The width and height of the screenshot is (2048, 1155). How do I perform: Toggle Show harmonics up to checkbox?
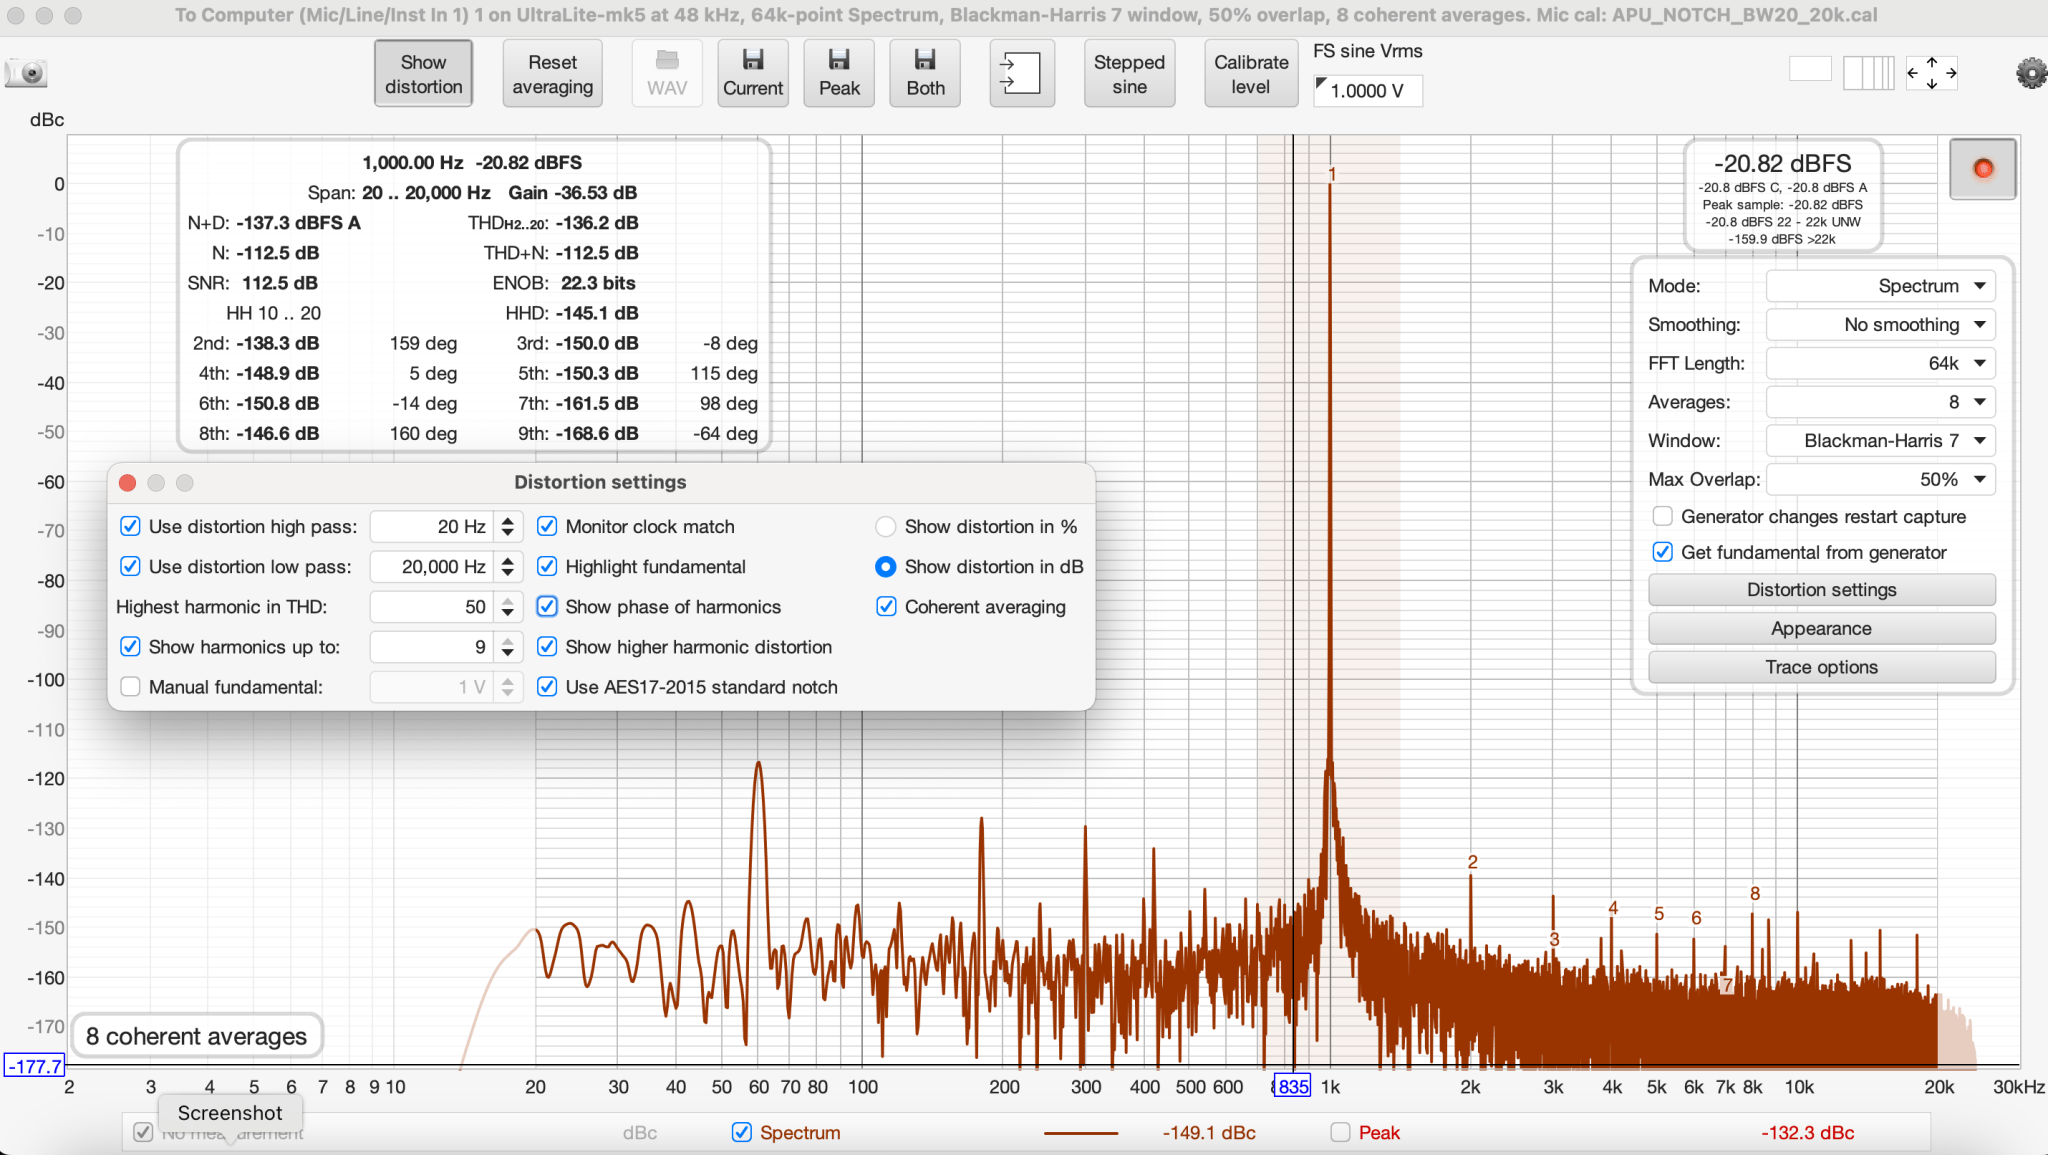(130, 647)
